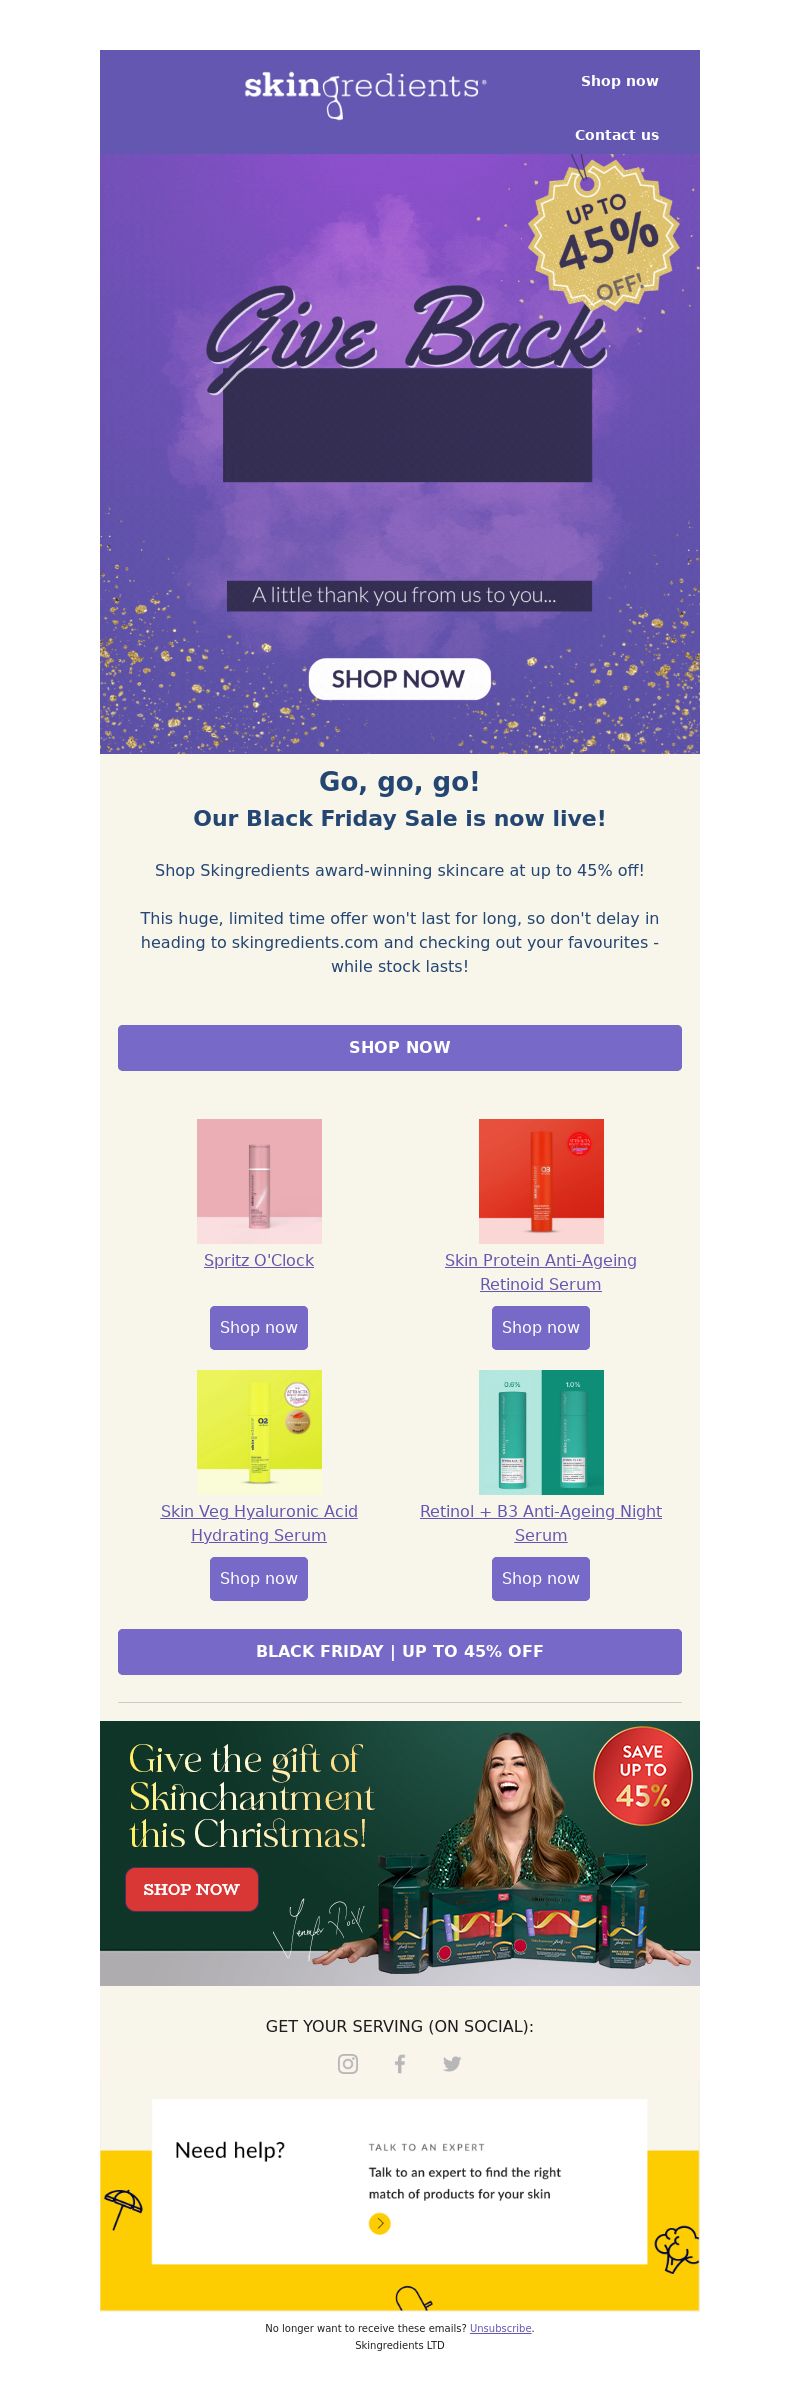Image resolution: width=800 pixels, height=2402 pixels.
Task: Open Skin Veg Hyaluronic Acid Serum link
Action: click(x=259, y=1523)
